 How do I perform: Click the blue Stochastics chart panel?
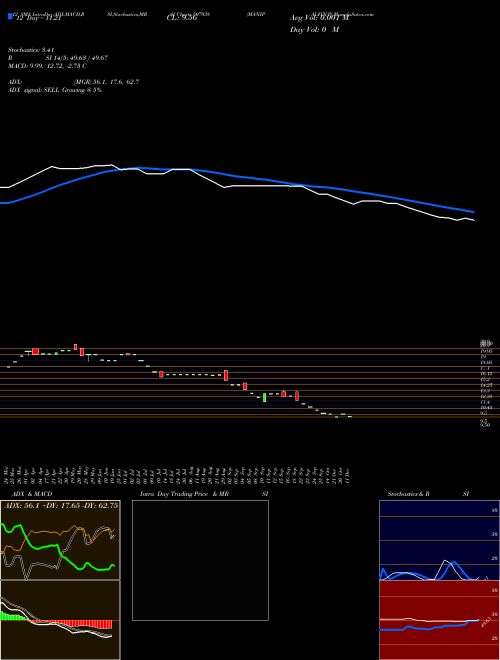pos(439,540)
